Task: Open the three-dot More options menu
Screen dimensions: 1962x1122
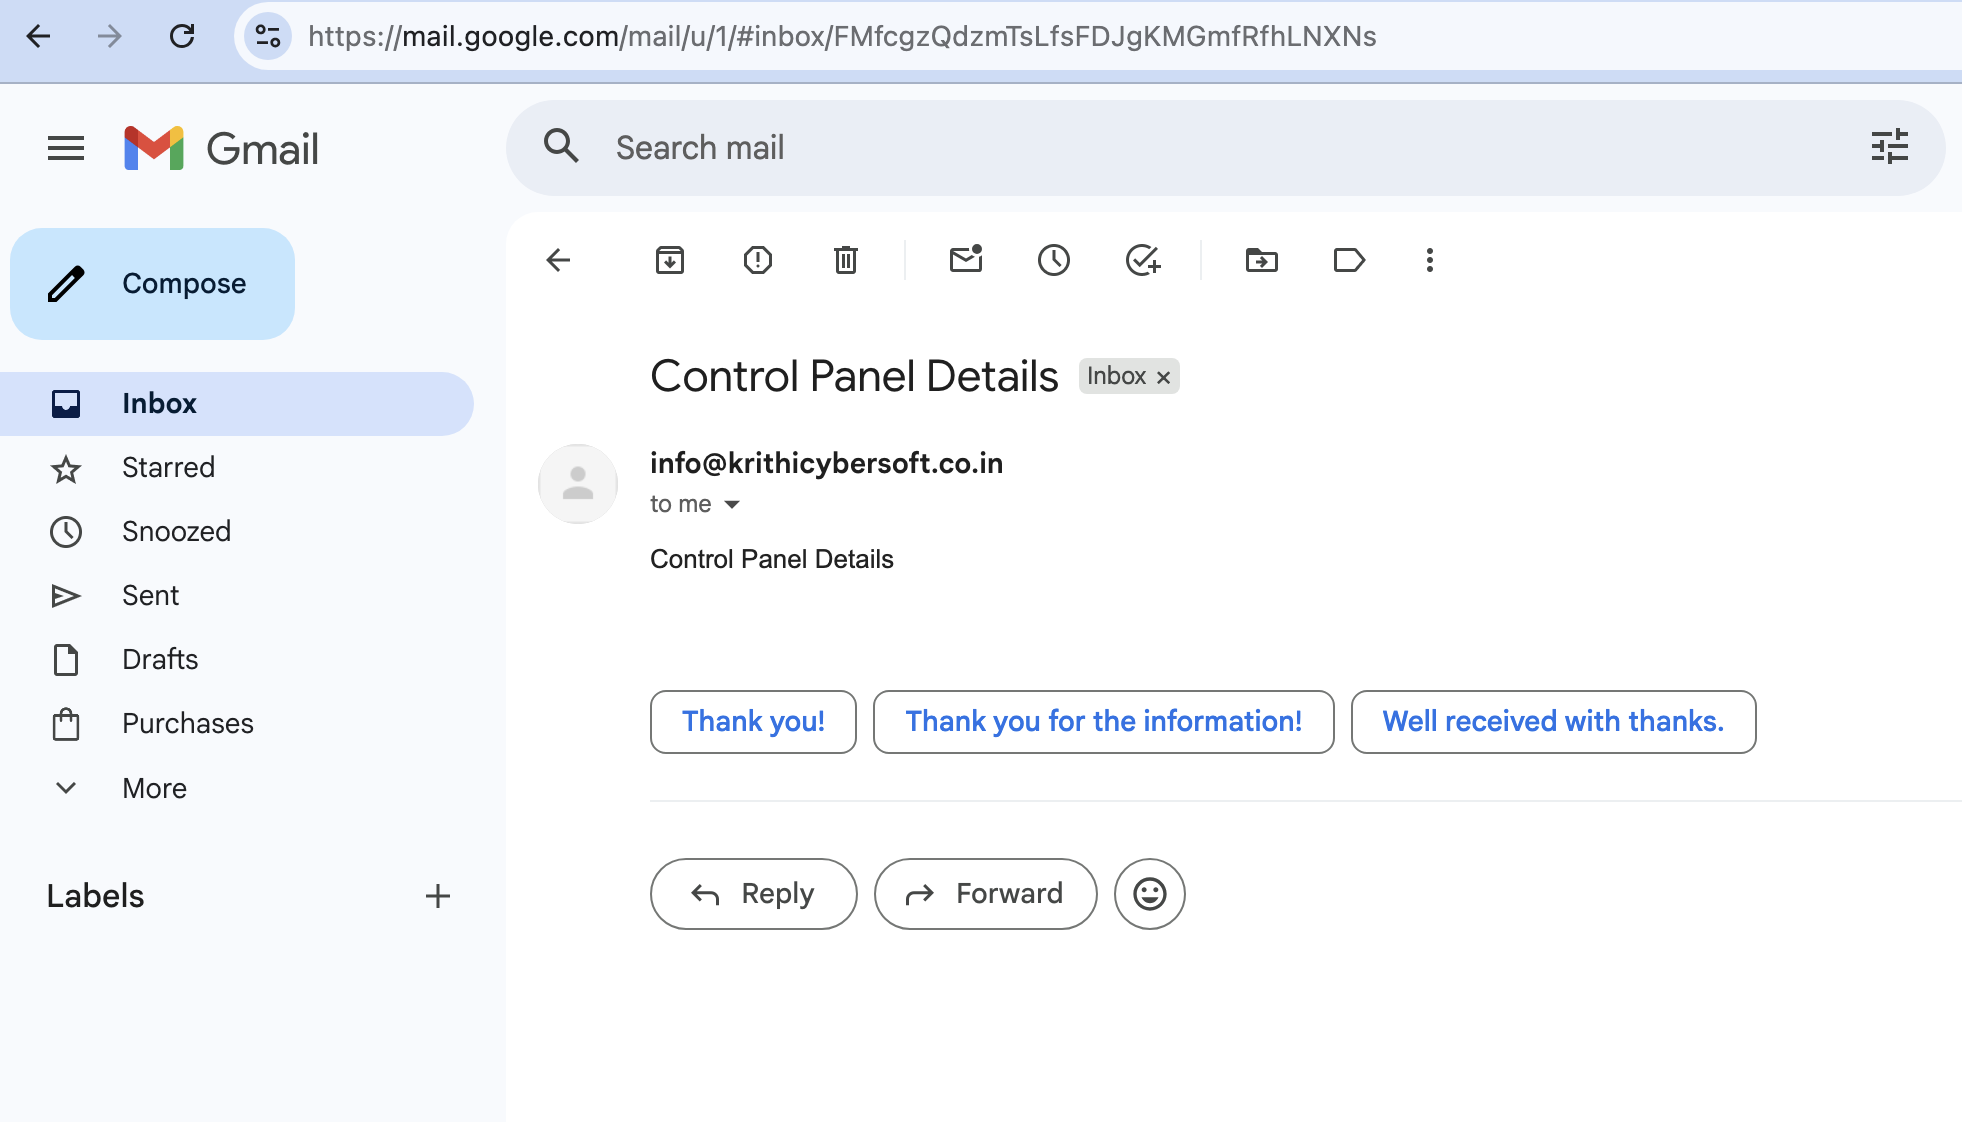Action: coord(1429,261)
